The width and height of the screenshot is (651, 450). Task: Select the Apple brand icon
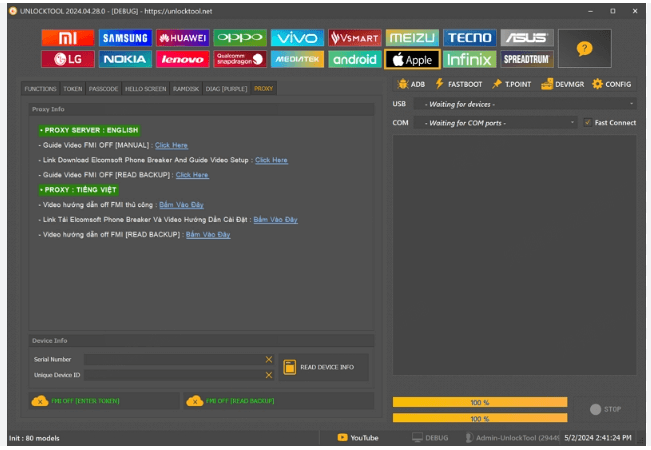coord(412,59)
